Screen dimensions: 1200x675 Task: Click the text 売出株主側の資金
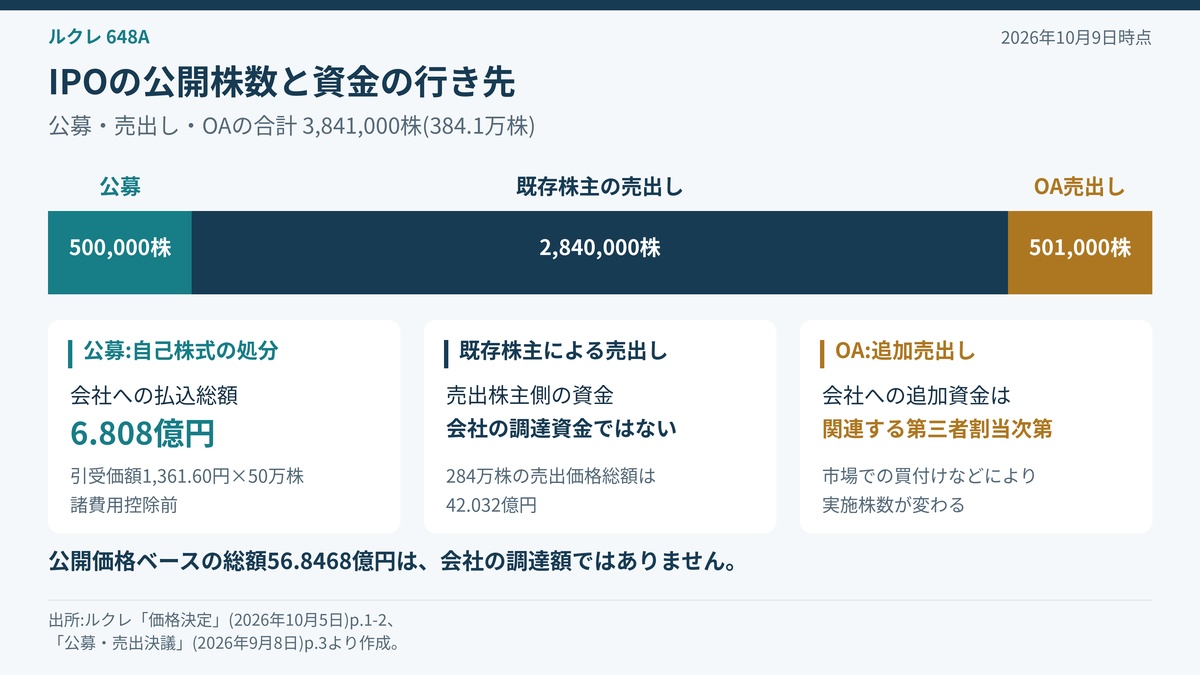tap(530, 395)
